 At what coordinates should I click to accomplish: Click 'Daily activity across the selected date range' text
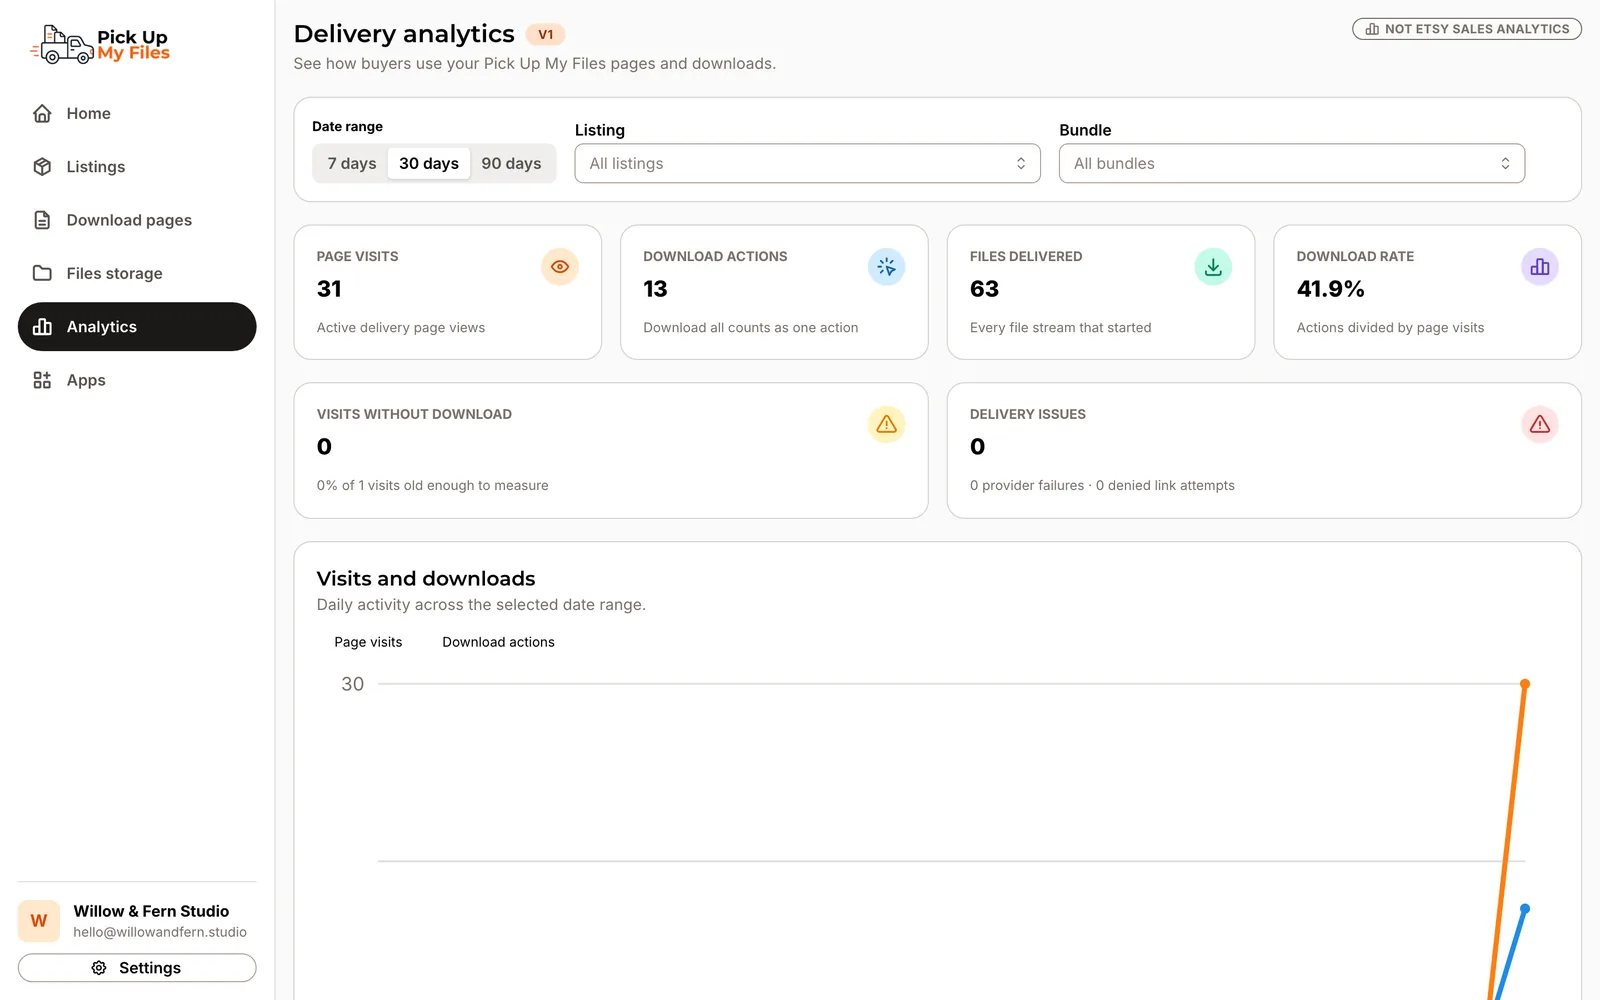[481, 605]
